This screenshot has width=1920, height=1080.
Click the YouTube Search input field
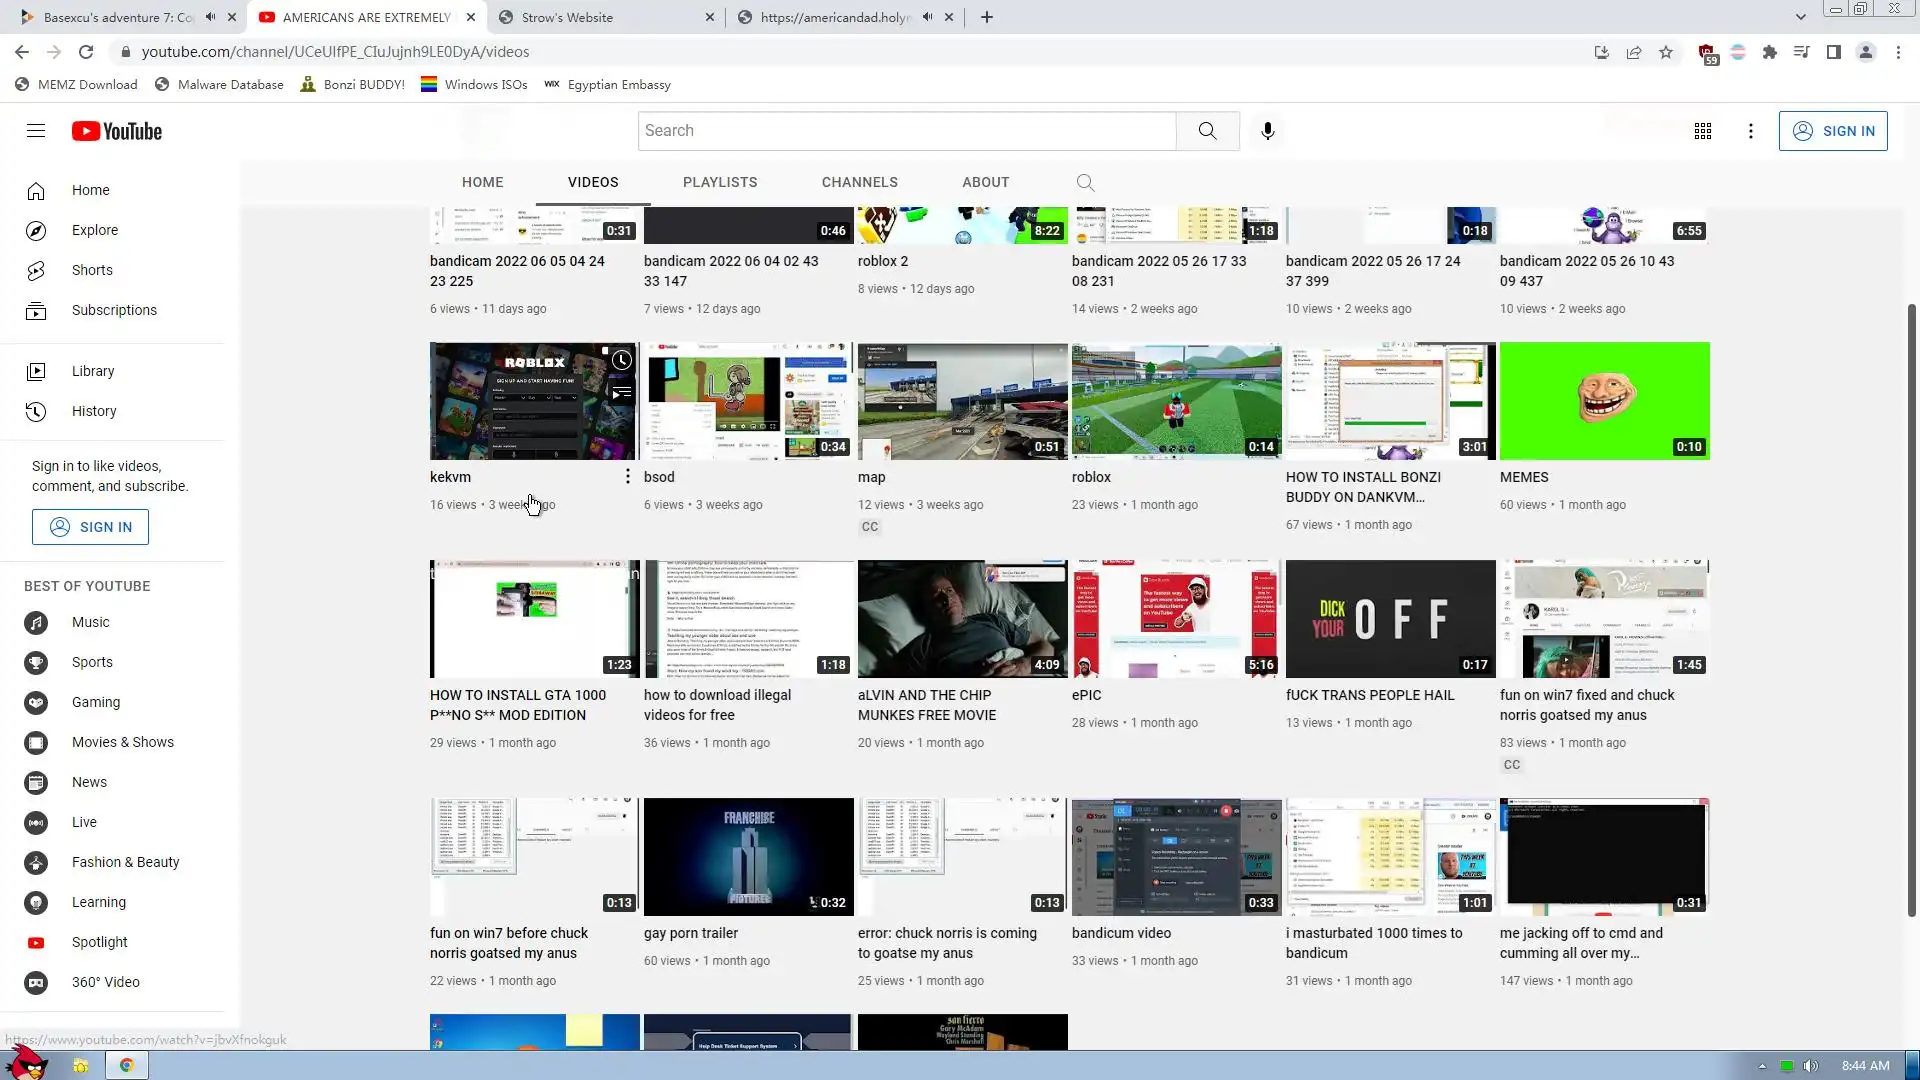tap(905, 131)
